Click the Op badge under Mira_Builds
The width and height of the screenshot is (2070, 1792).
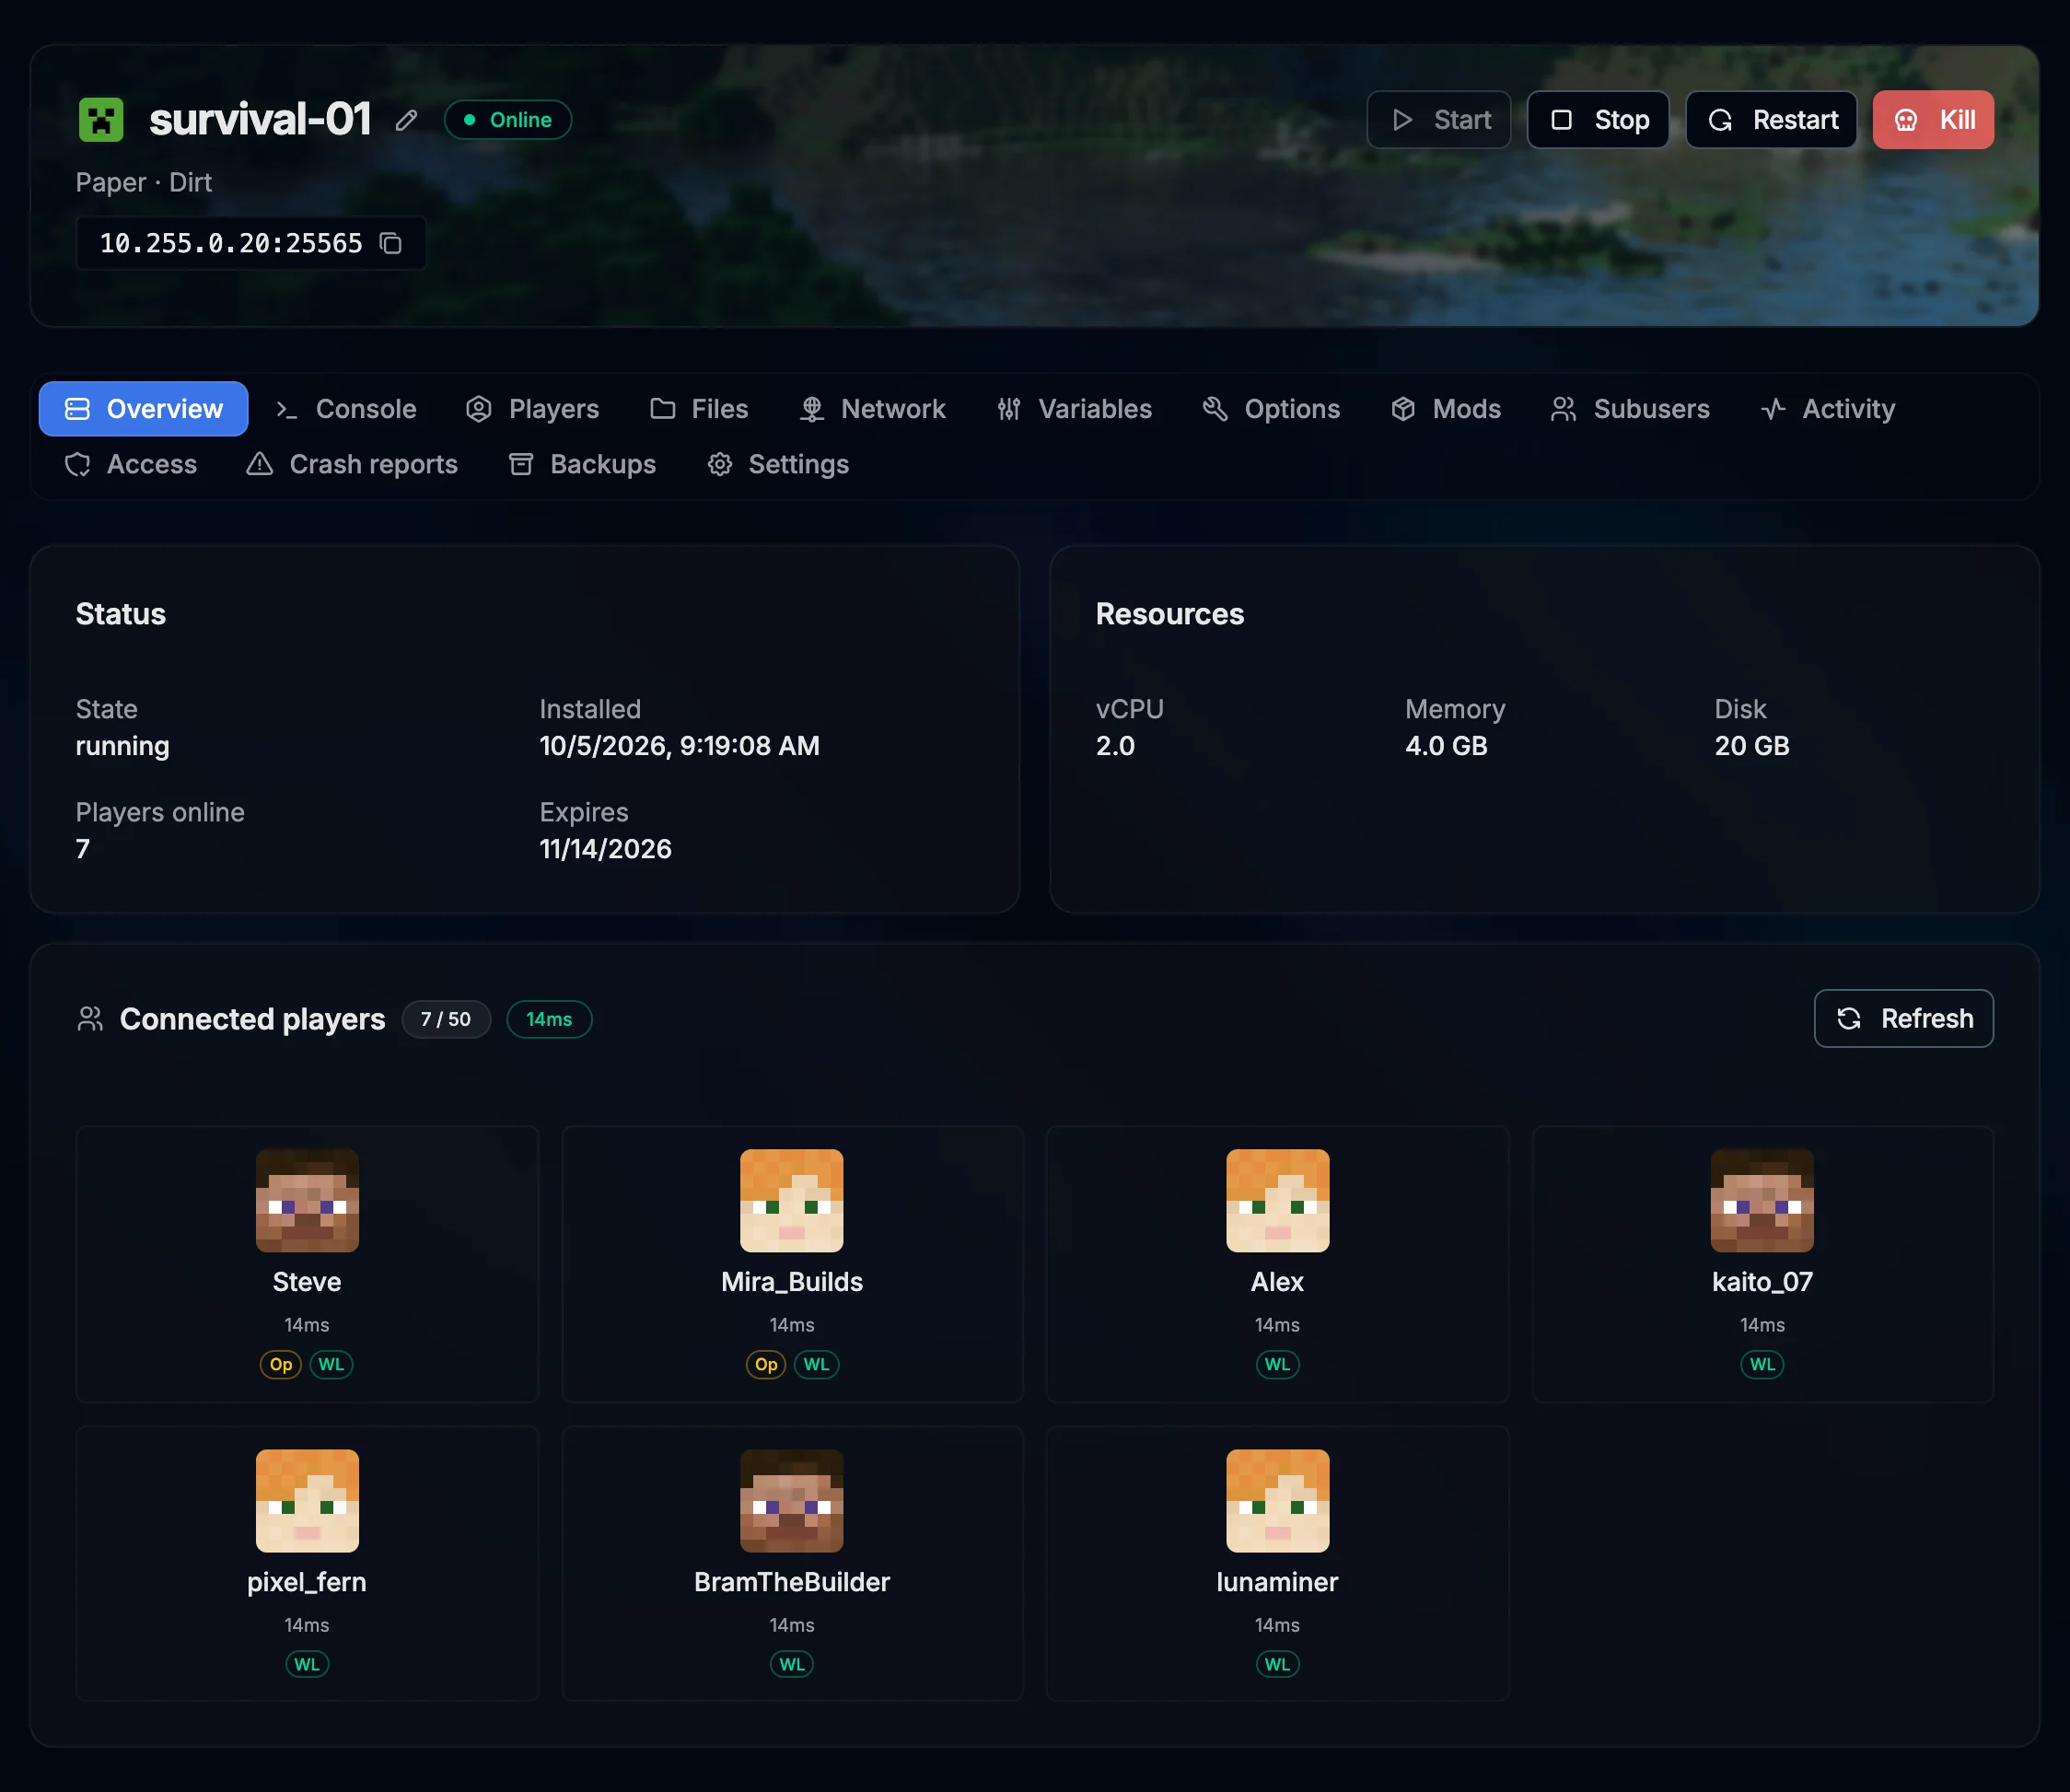(x=766, y=1364)
